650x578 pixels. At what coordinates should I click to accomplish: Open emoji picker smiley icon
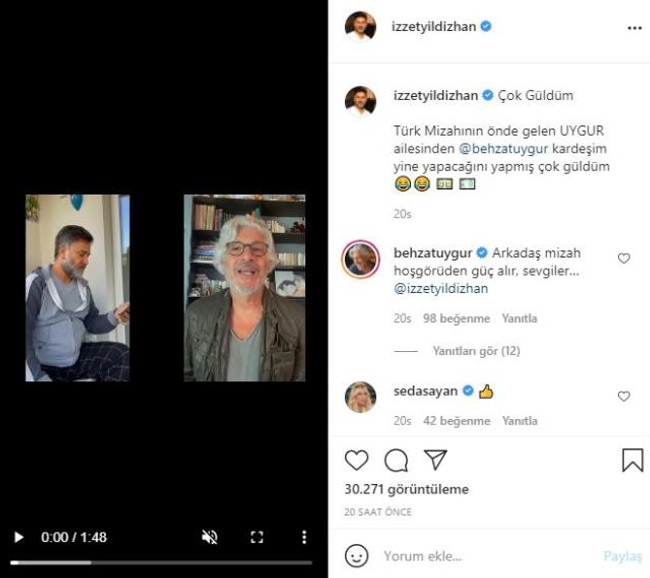tap(356, 555)
